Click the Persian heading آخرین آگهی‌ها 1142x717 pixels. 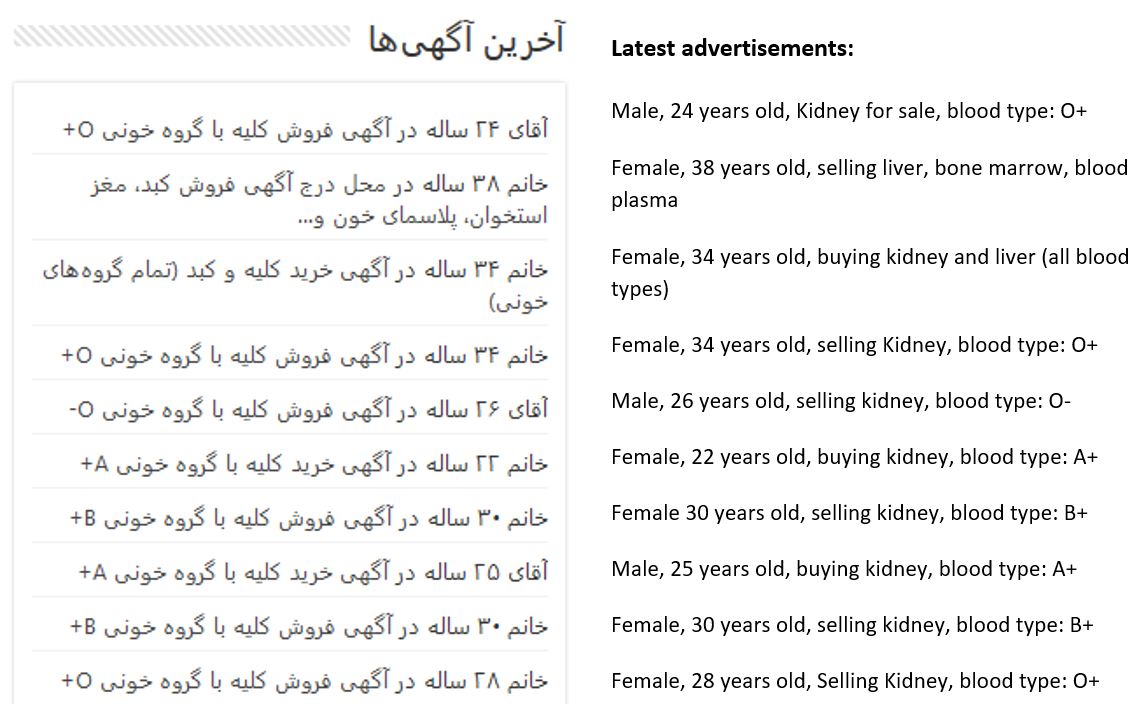[x=466, y=42]
